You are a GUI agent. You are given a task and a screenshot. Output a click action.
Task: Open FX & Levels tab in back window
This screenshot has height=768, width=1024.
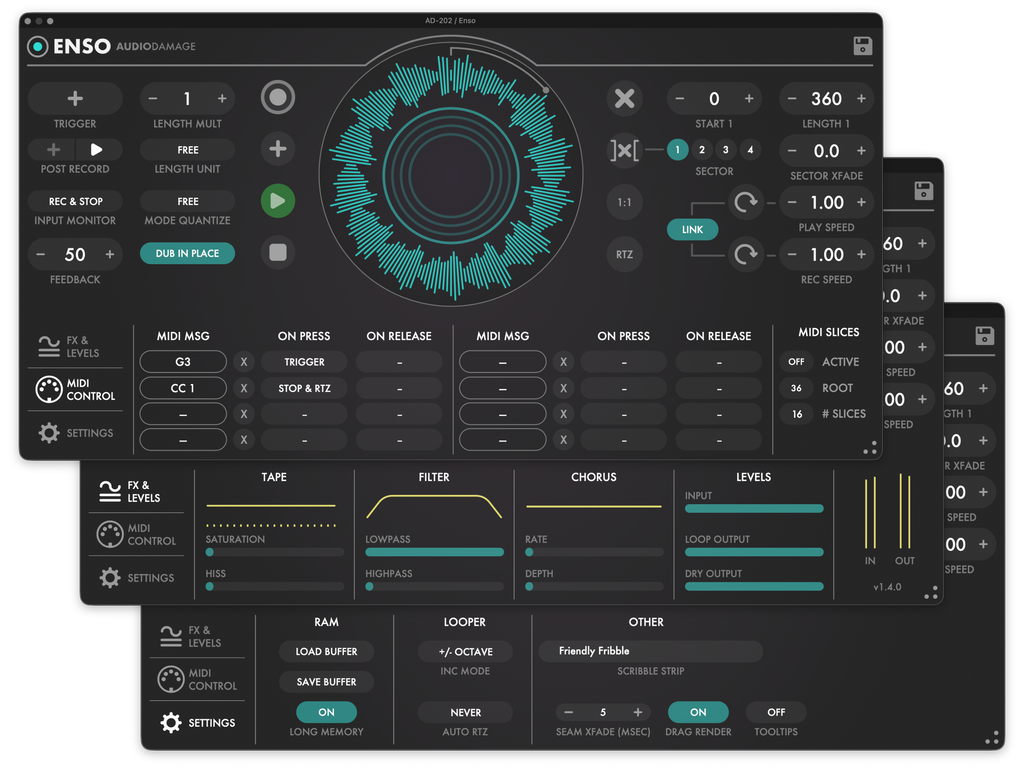(x=191, y=636)
